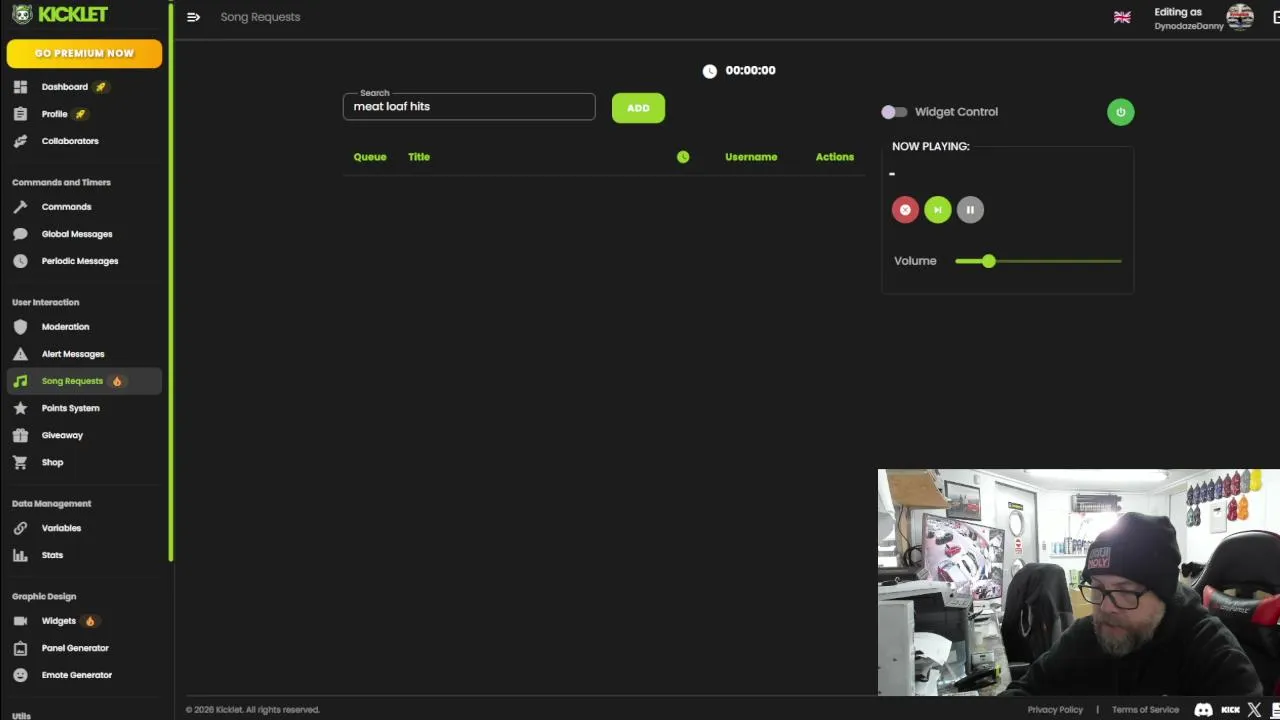Open the Points System page
The height and width of the screenshot is (720, 1280).
pos(70,408)
